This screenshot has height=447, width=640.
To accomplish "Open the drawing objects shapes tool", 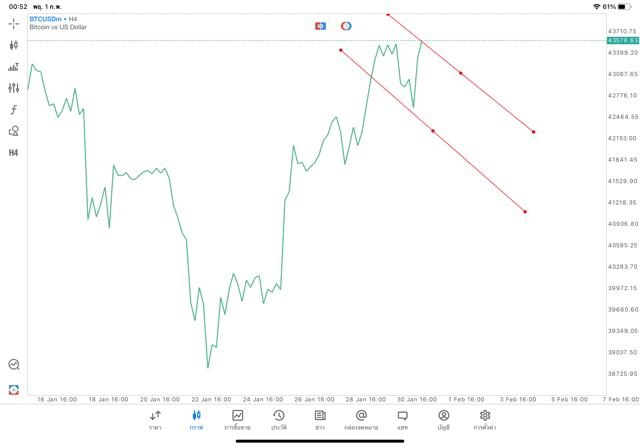I will 14,131.
